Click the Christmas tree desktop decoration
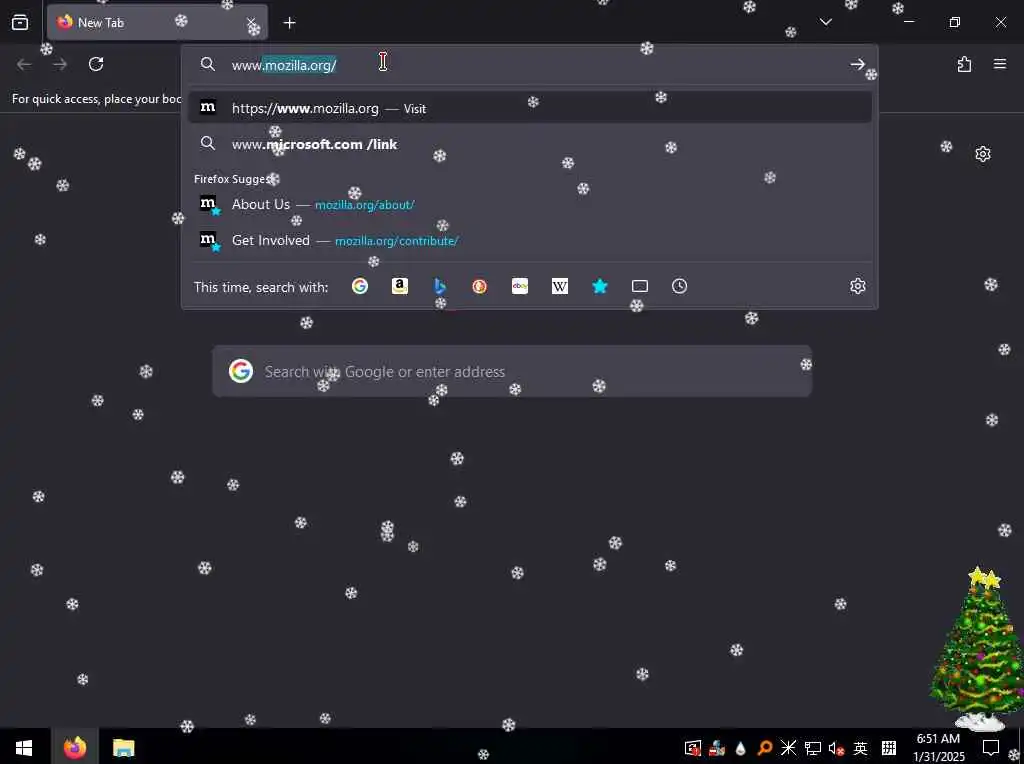This screenshot has width=1024, height=764. coord(977,649)
